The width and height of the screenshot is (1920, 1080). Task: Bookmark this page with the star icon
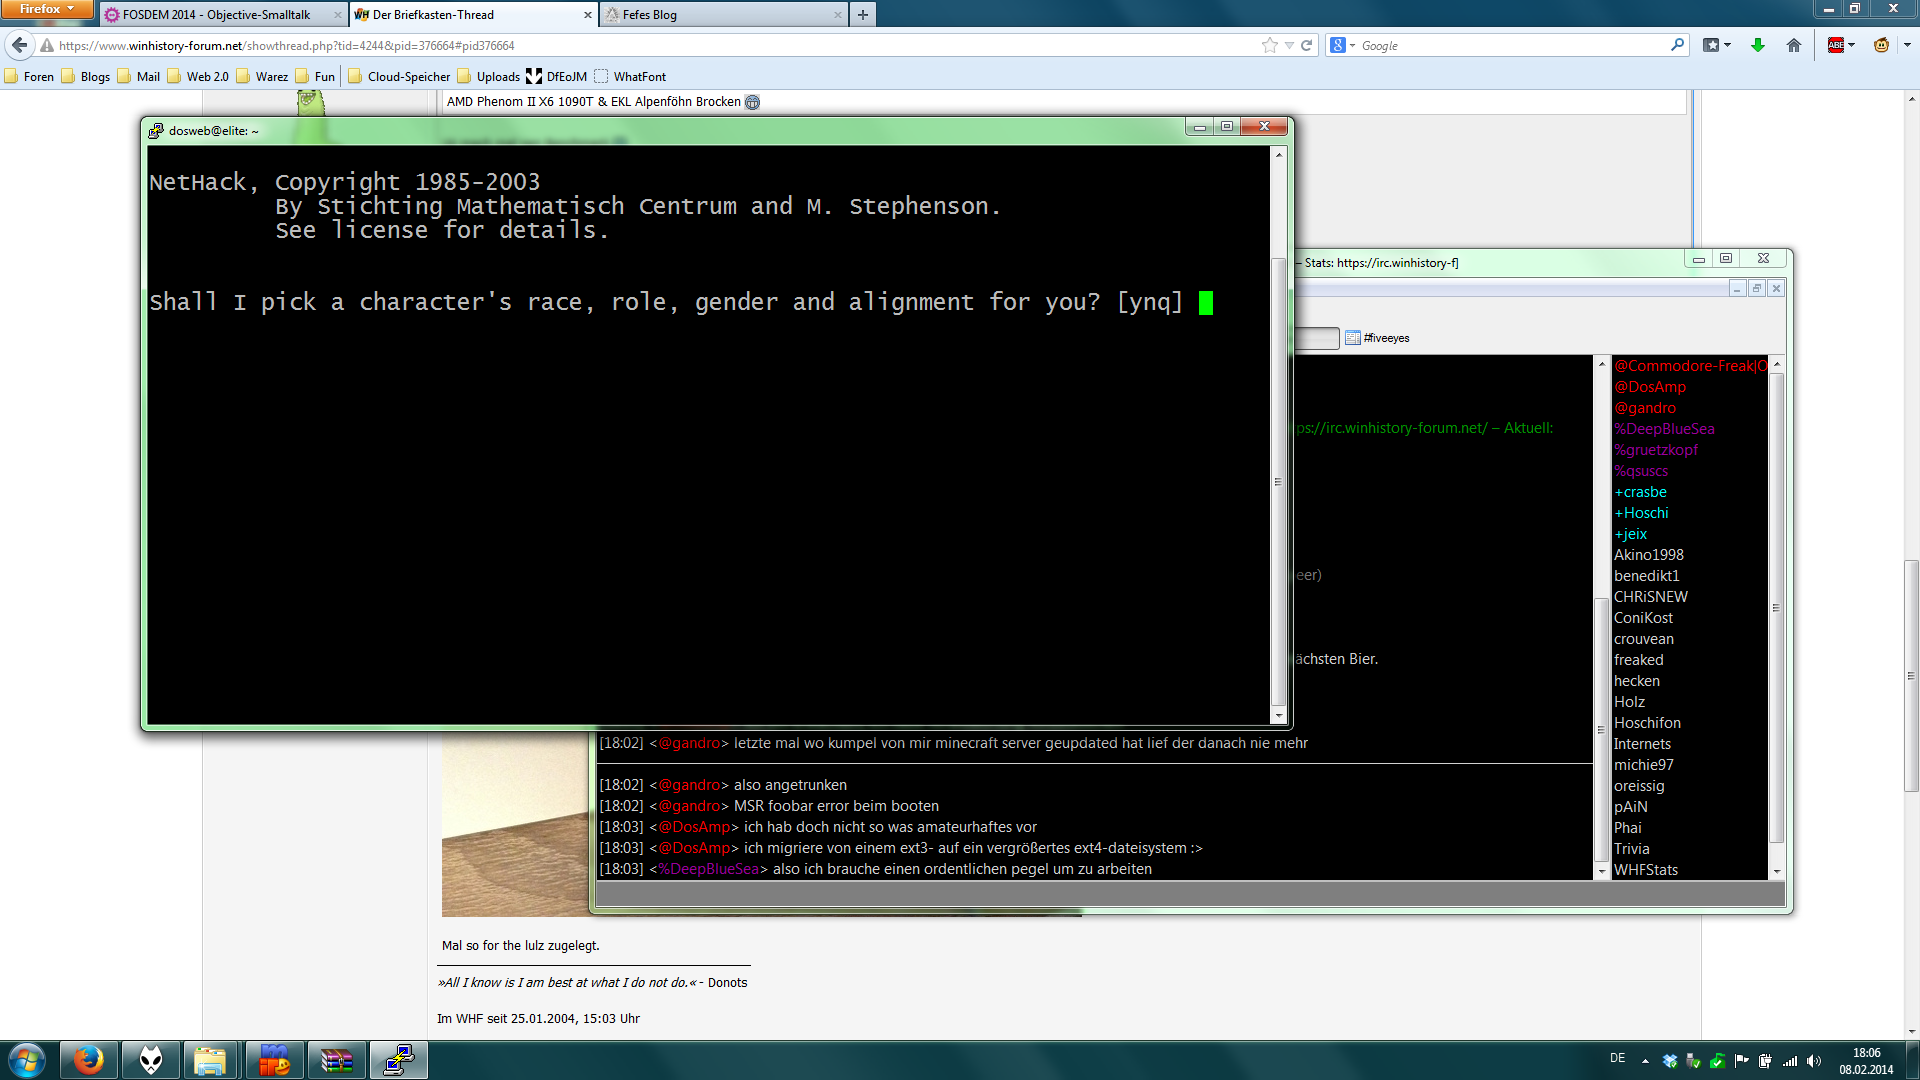coord(1270,45)
